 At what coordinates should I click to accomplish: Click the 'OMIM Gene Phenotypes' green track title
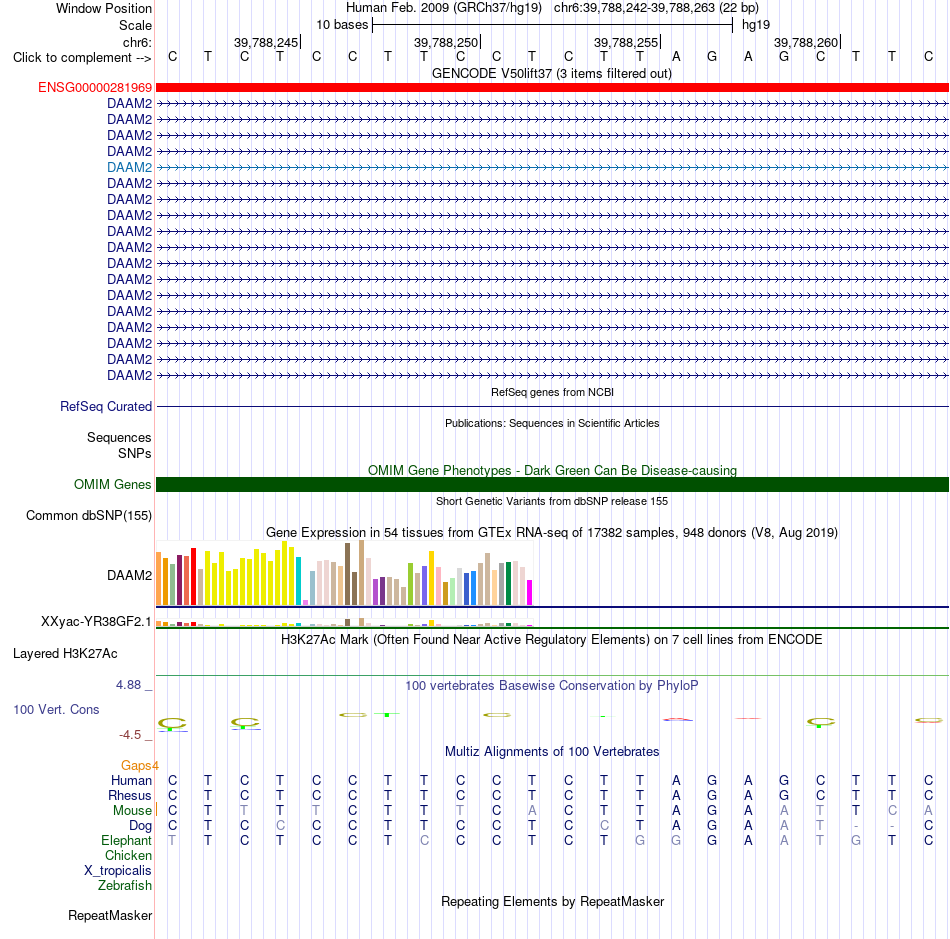553,471
